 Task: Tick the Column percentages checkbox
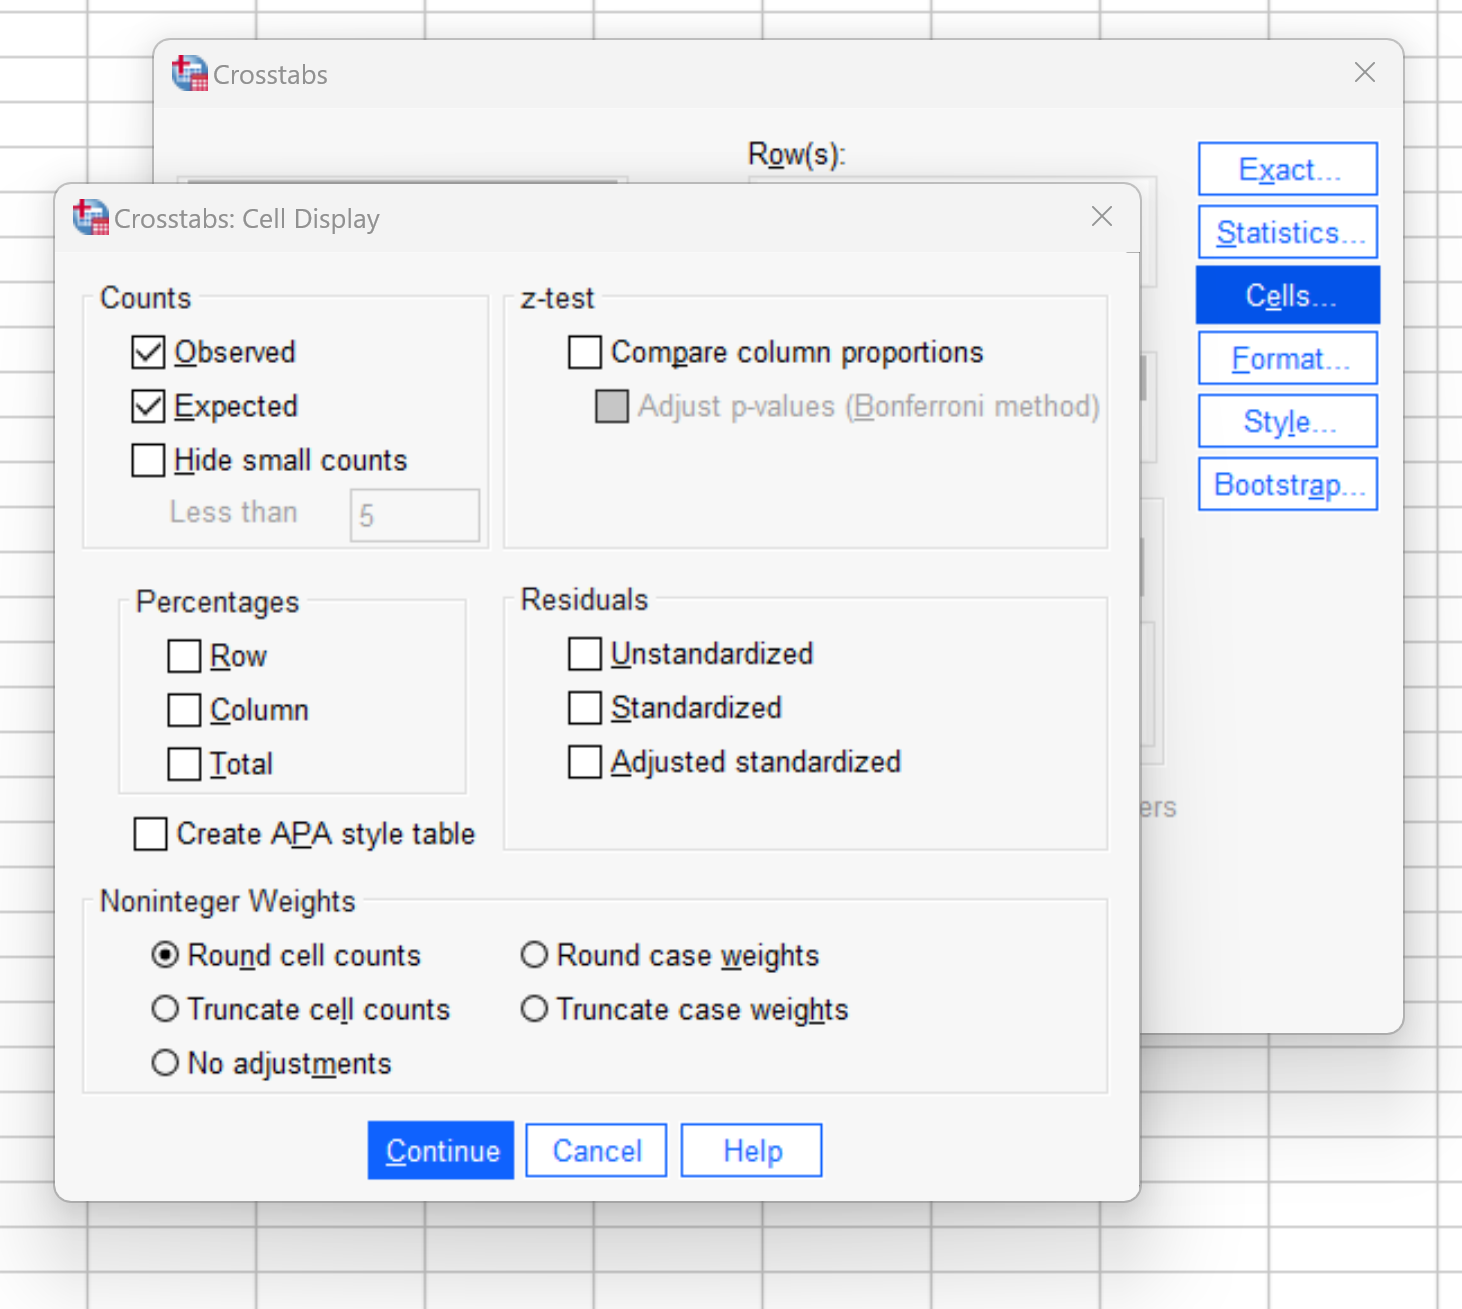pyautogui.click(x=184, y=710)
